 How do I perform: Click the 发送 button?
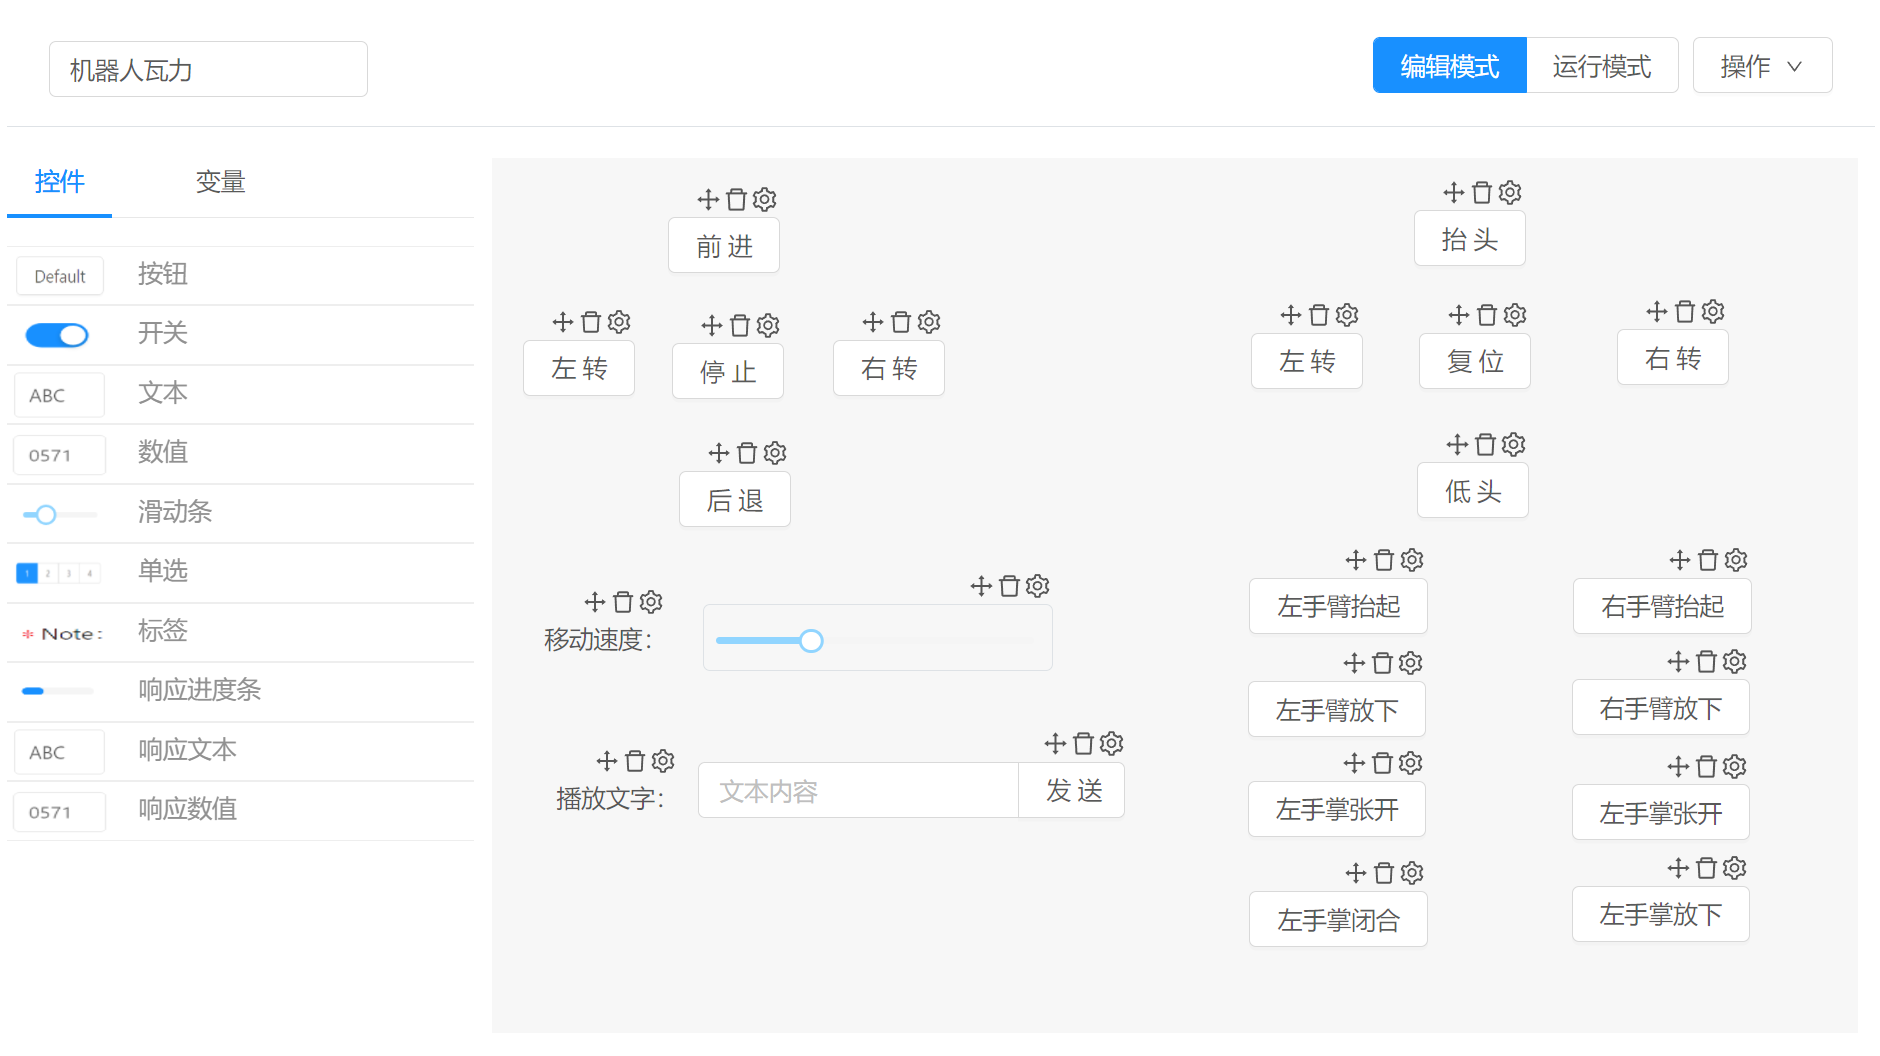click(1072, 791)
